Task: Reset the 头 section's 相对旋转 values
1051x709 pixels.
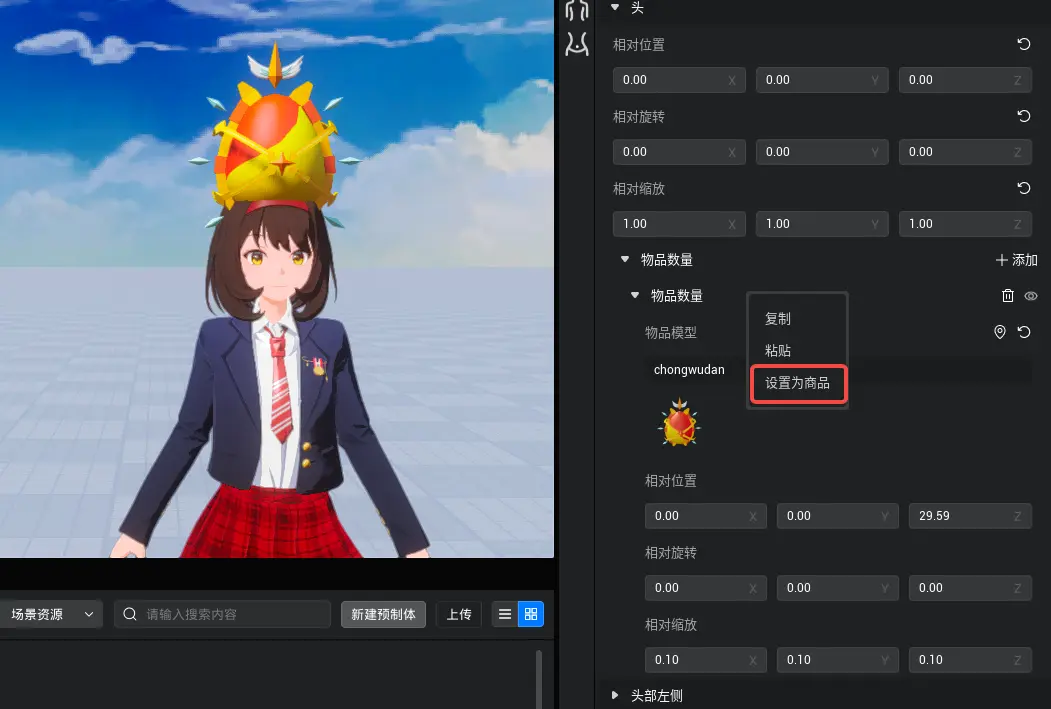Action: point(1024,116)
